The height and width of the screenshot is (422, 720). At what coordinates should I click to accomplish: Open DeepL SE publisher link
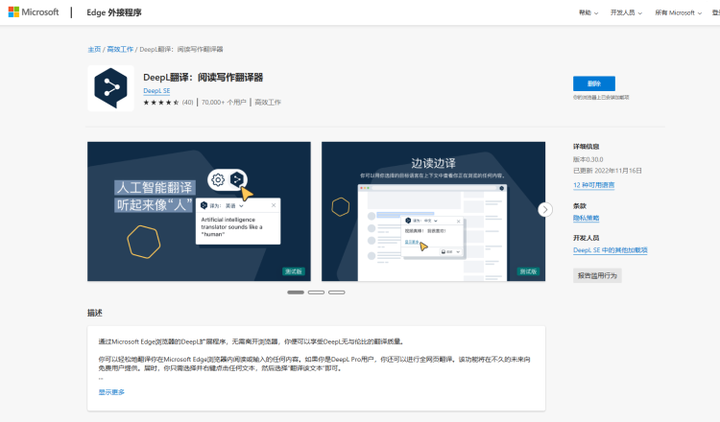pyautogui.click(x=157, y=91)
